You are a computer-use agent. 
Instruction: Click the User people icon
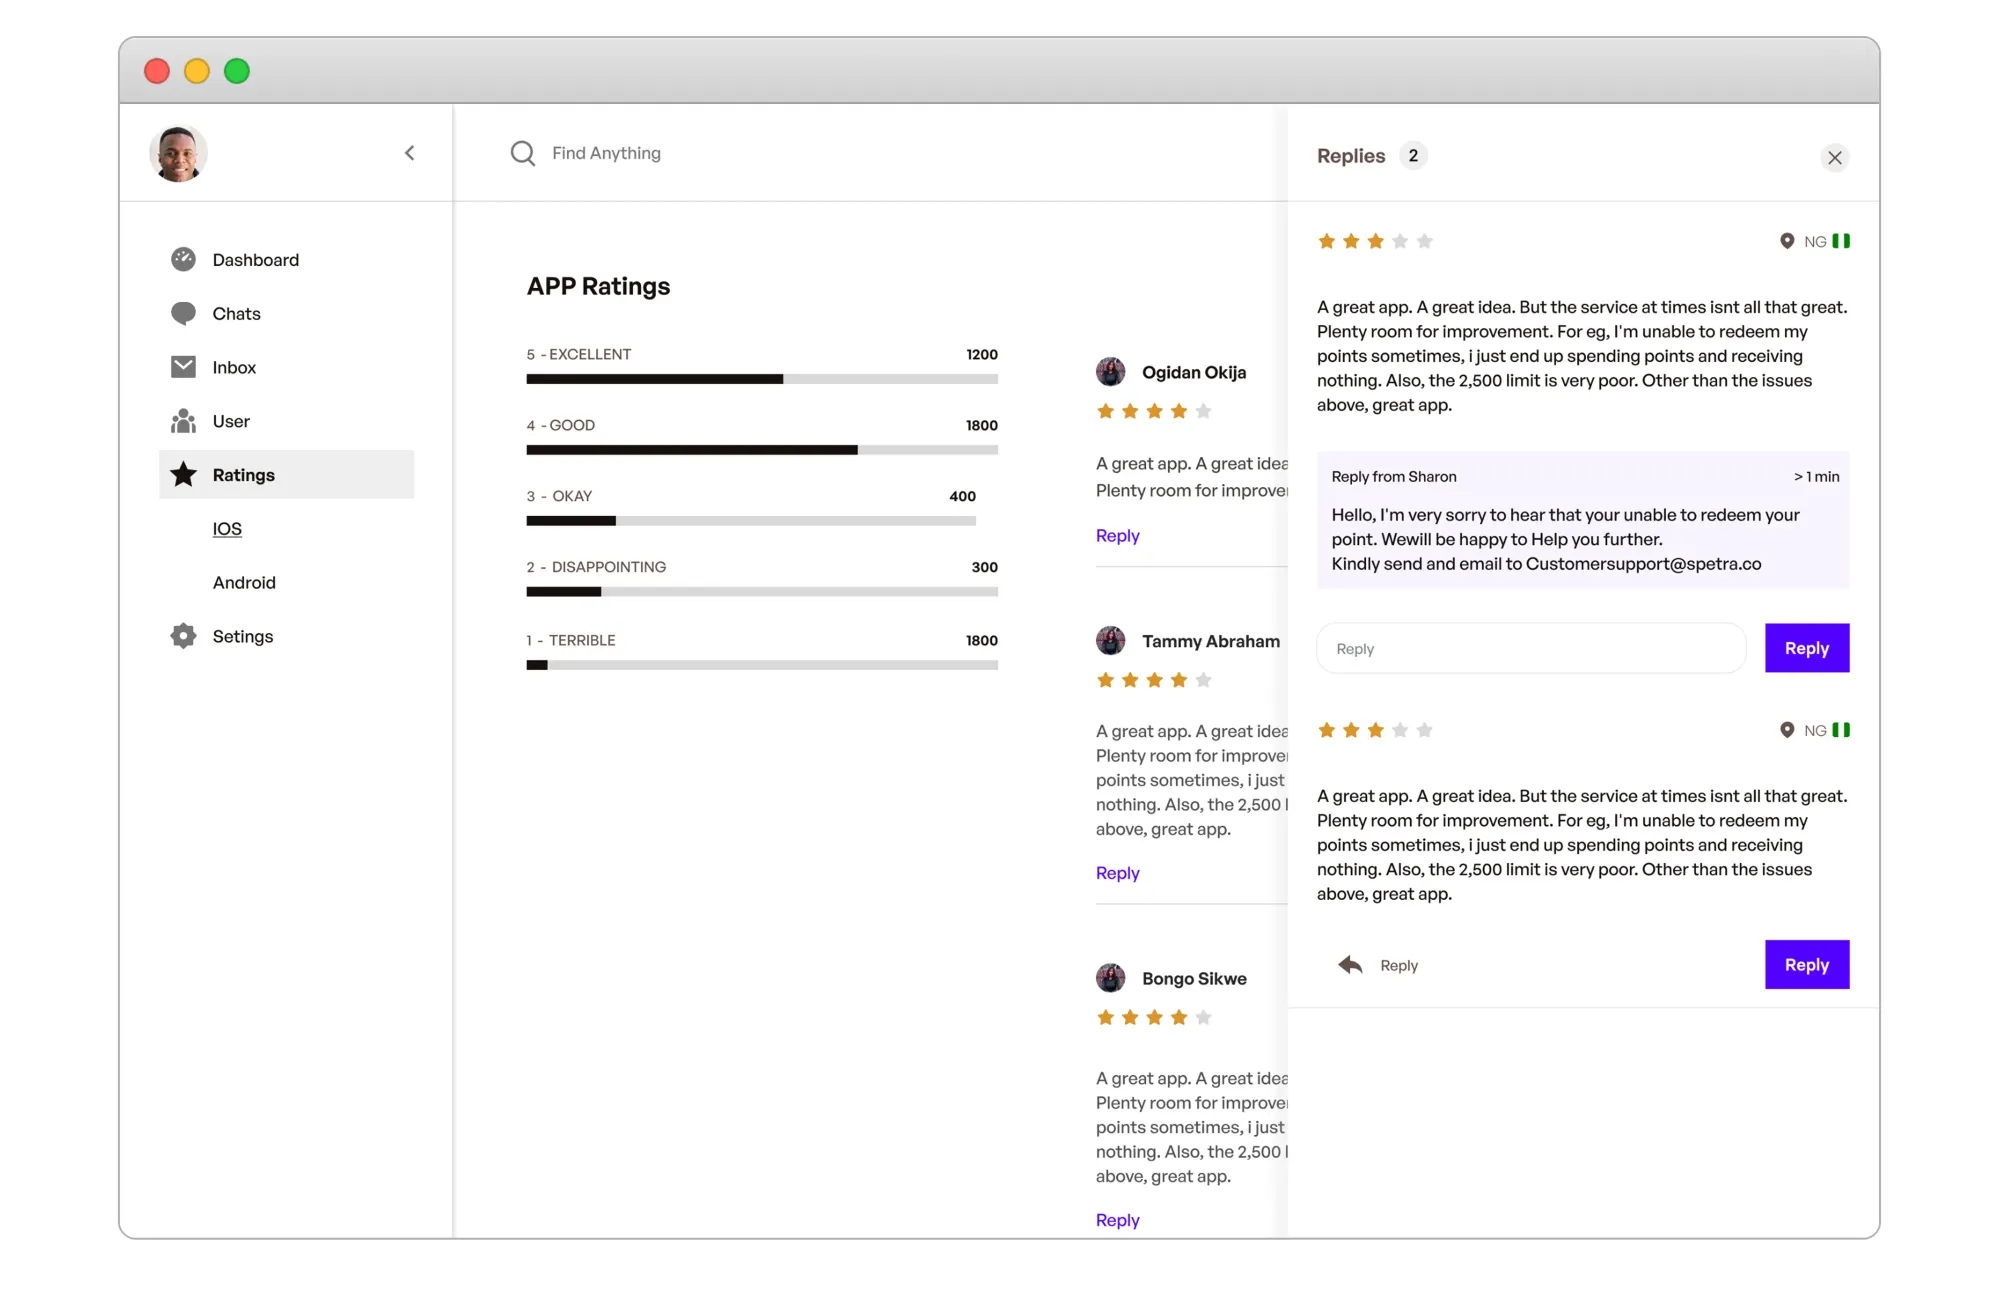click(183, 421)
